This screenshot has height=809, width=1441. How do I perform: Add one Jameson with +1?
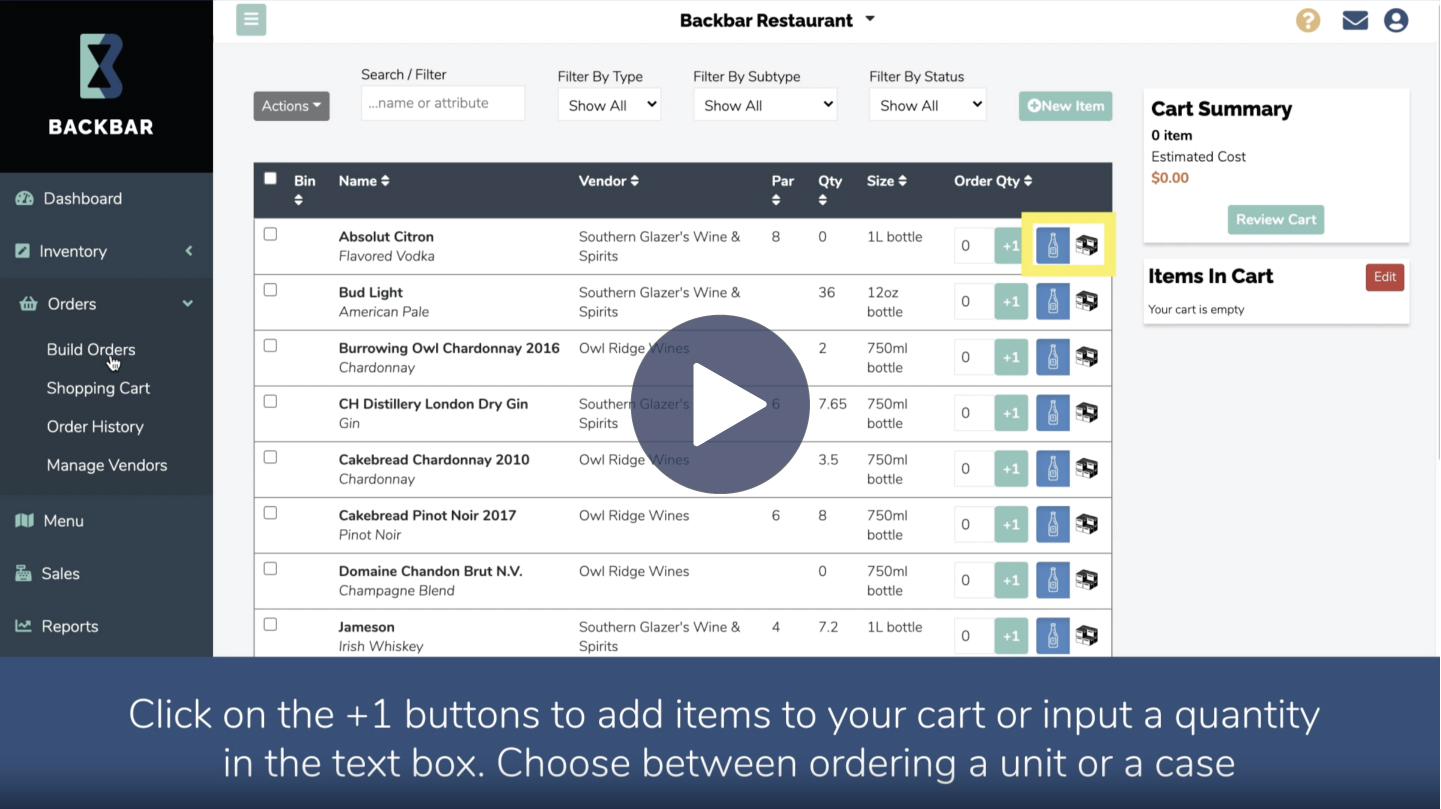coord(1011,637)
